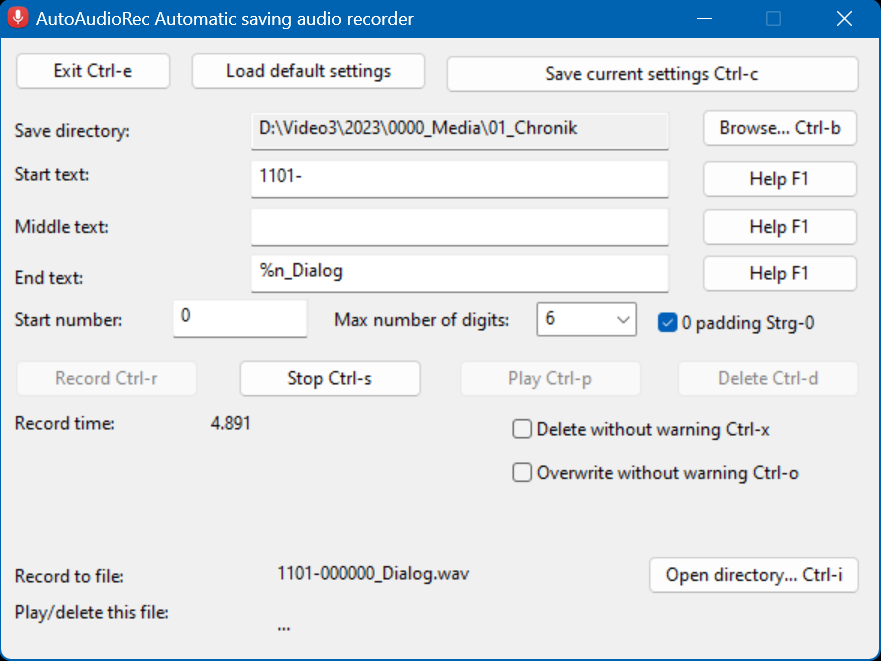Open Help F1 for Start text
881x661 pixels.
[780, 179]
